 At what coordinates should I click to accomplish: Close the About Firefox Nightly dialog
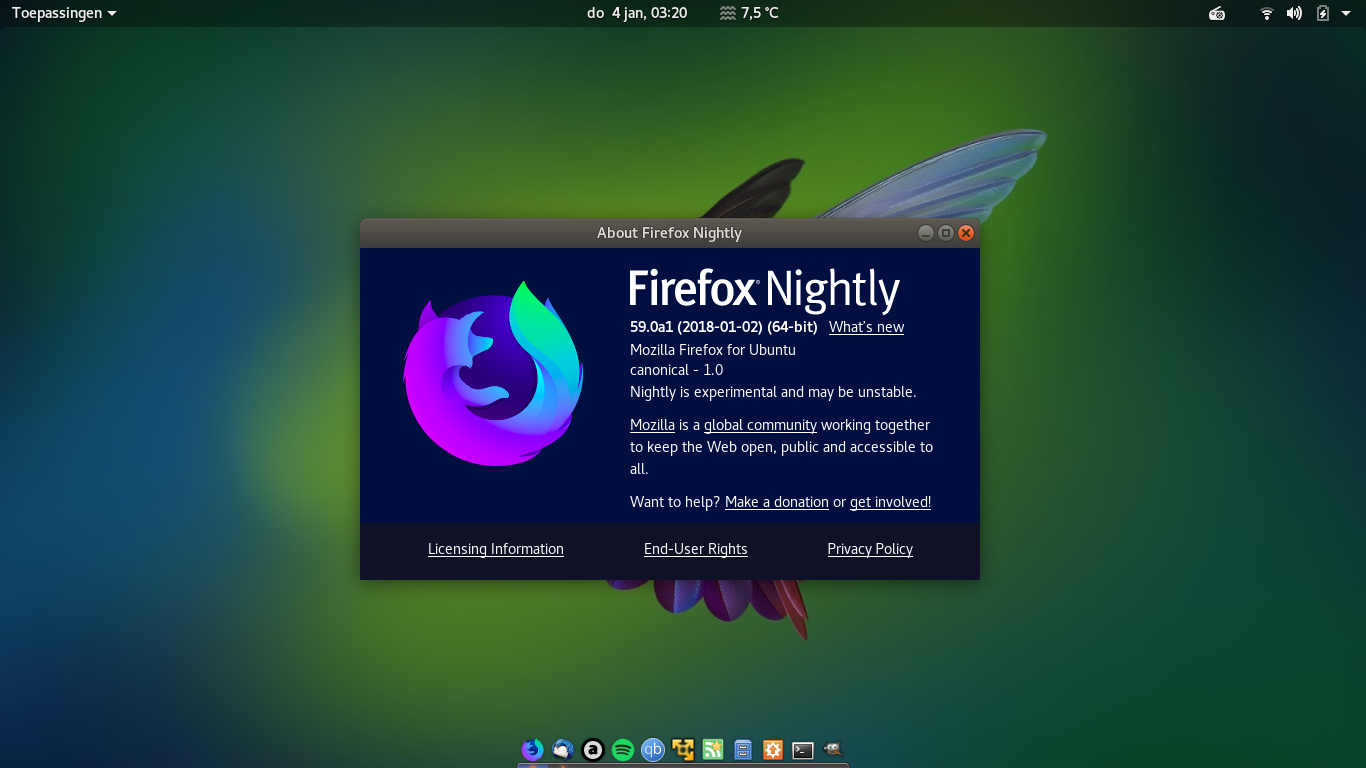(966, 233)
